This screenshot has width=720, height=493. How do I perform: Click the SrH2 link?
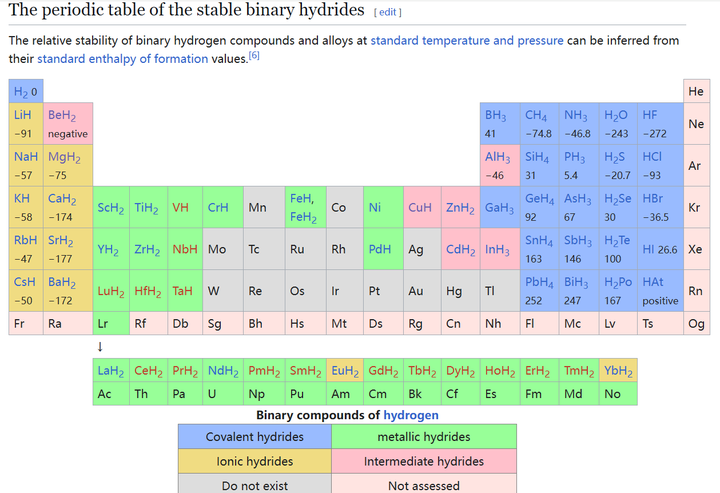(x=61, y=241)
